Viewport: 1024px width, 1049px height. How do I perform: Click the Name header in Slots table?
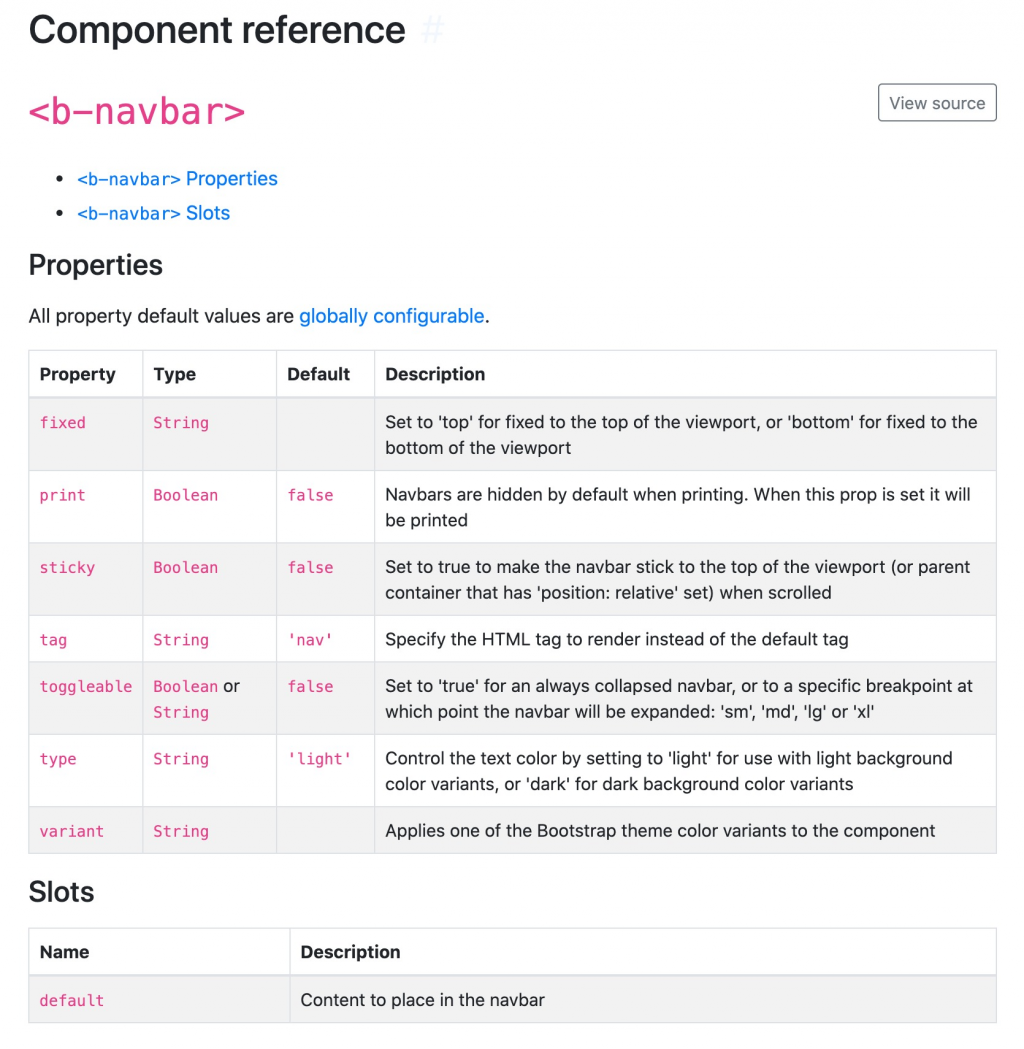[x=64, y=952]
